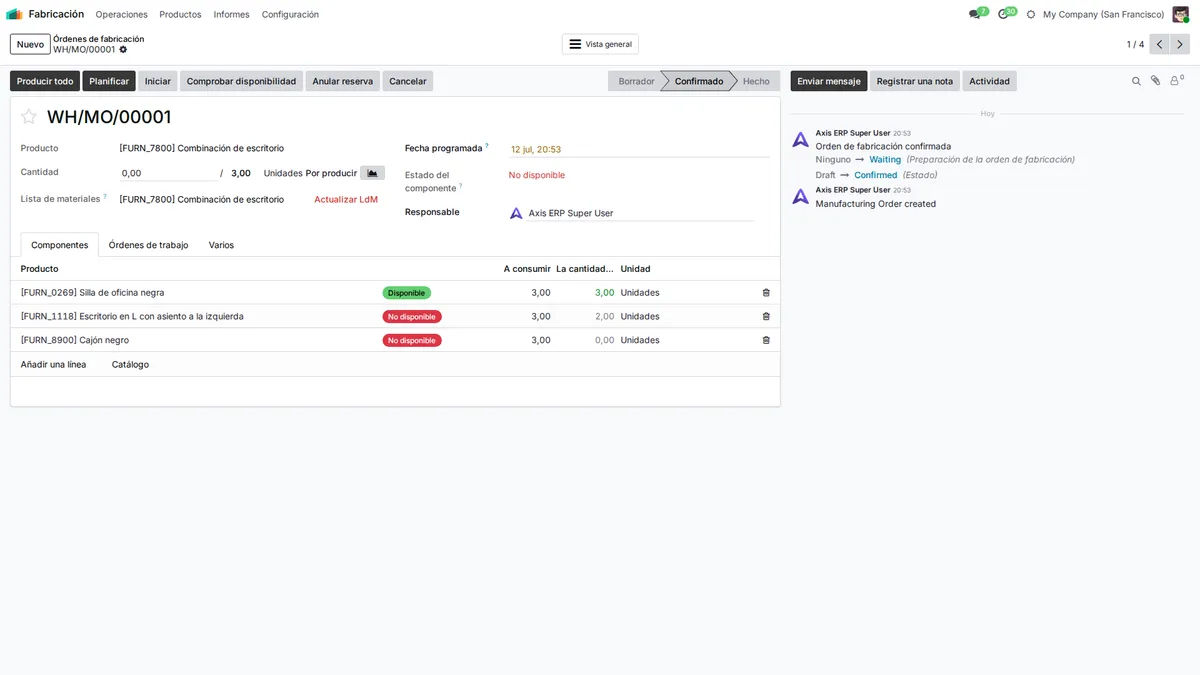The image size is (1200, 675).
Task: Mark order WH/MO/00001 as favorite star
Action: point(29,117)
